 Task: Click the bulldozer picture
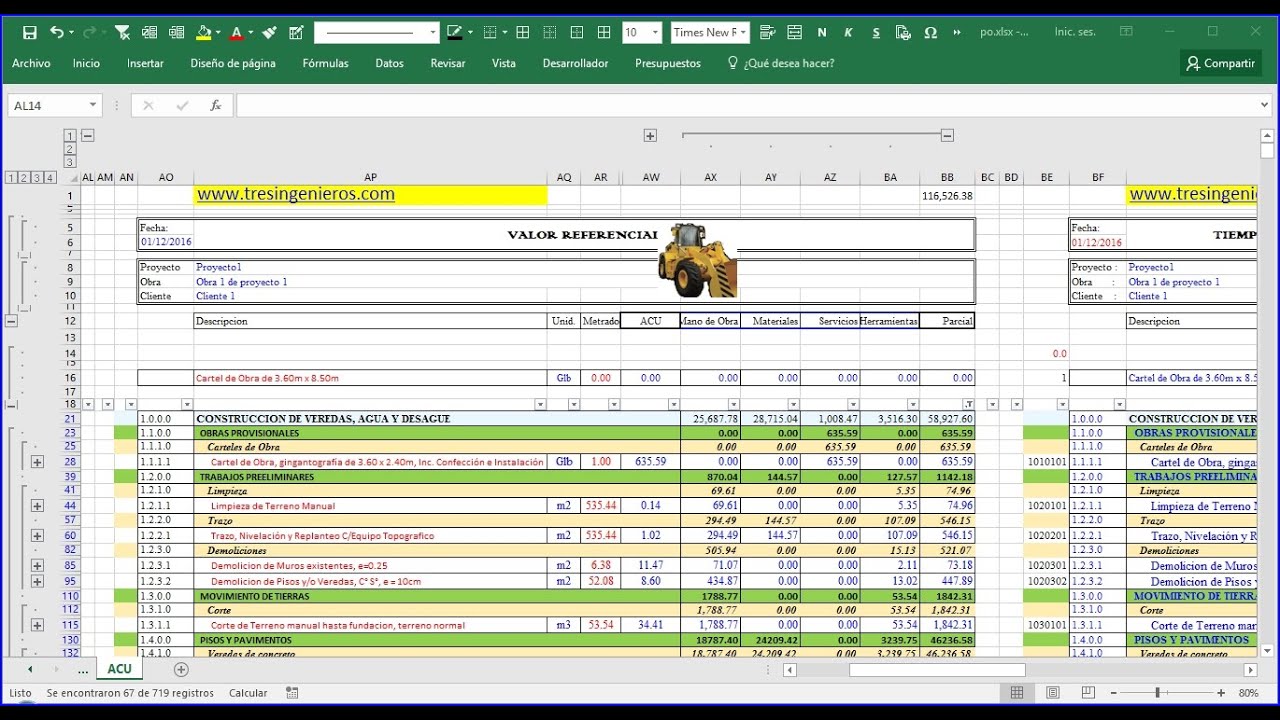[x=697, y=260]
